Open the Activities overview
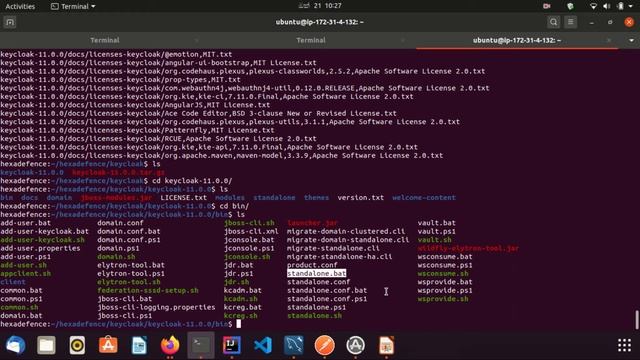This screenshot has height=360, width=640. 20,6
